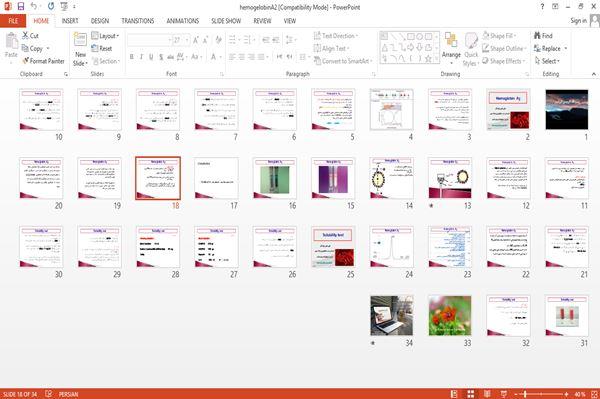
Task: Toggle Underline formatting
Action: 151,57
